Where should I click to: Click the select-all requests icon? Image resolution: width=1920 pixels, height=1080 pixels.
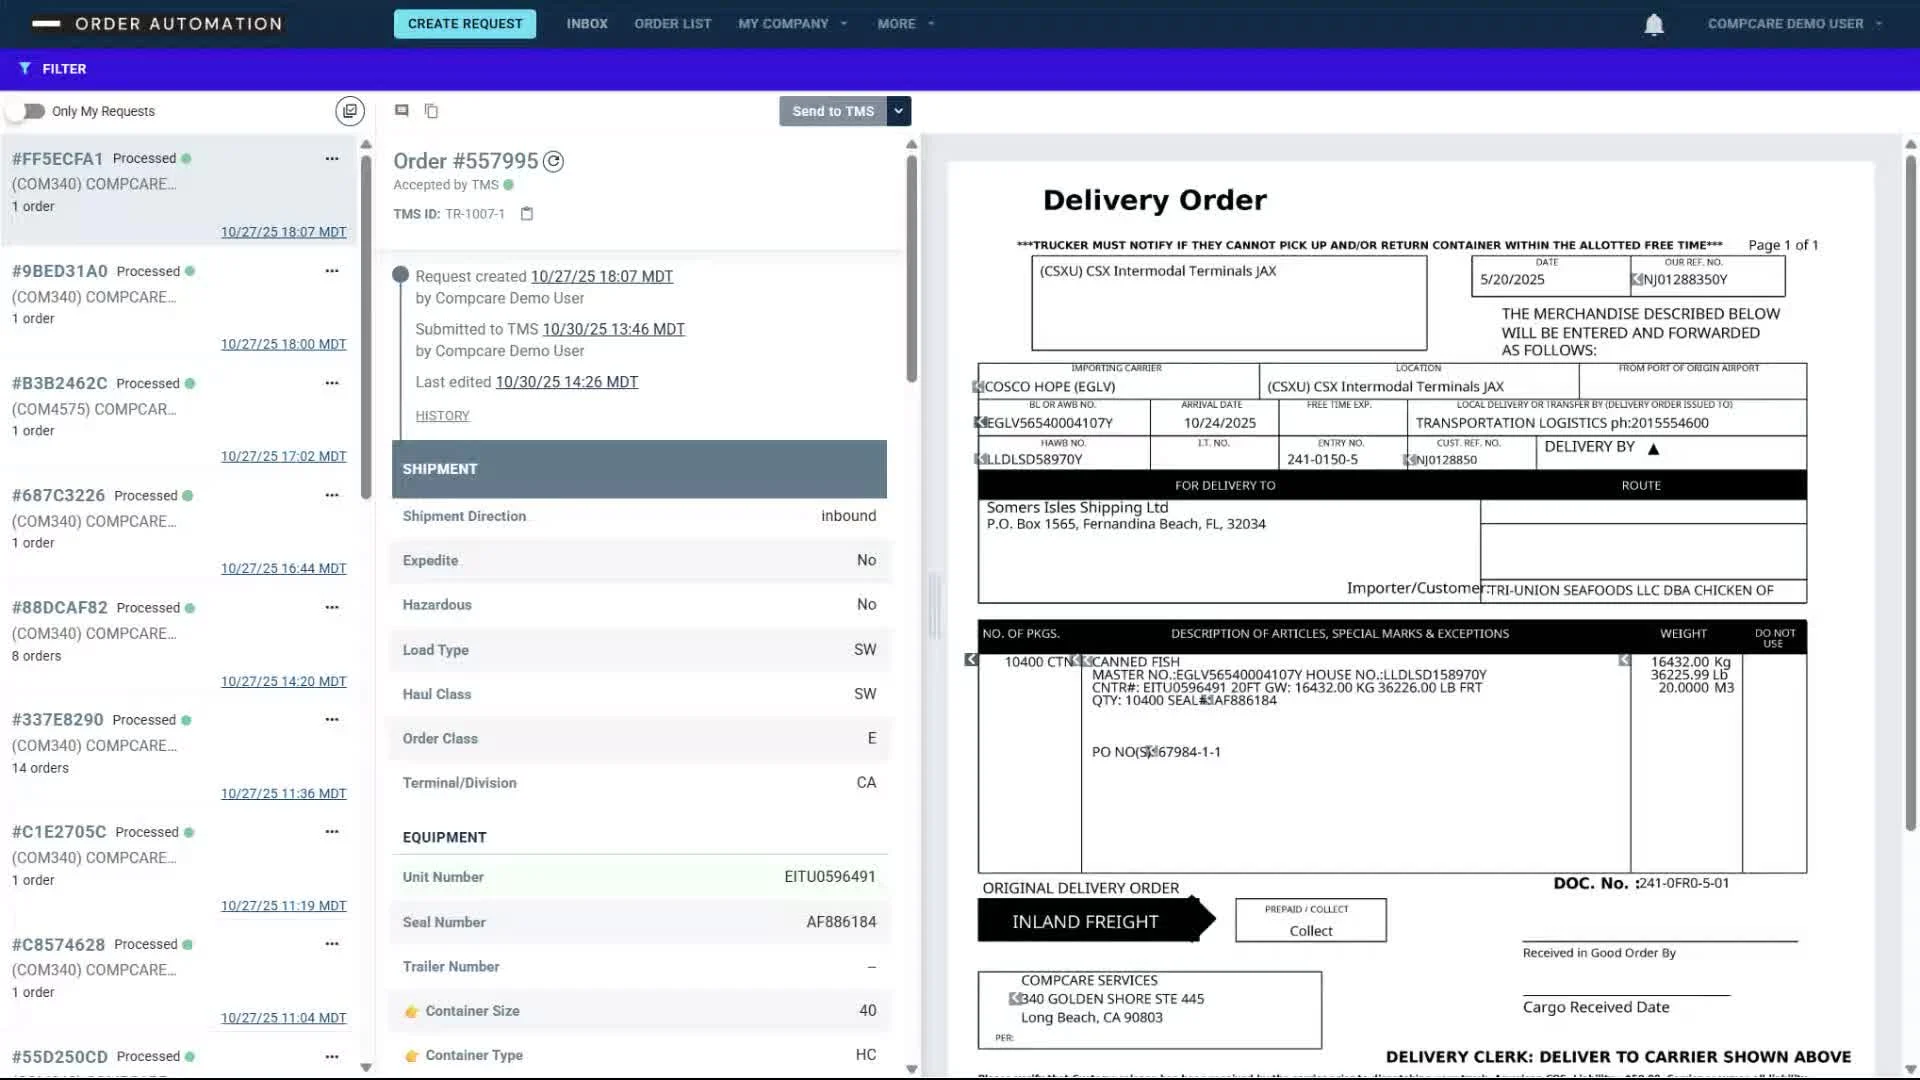[349, 111]
